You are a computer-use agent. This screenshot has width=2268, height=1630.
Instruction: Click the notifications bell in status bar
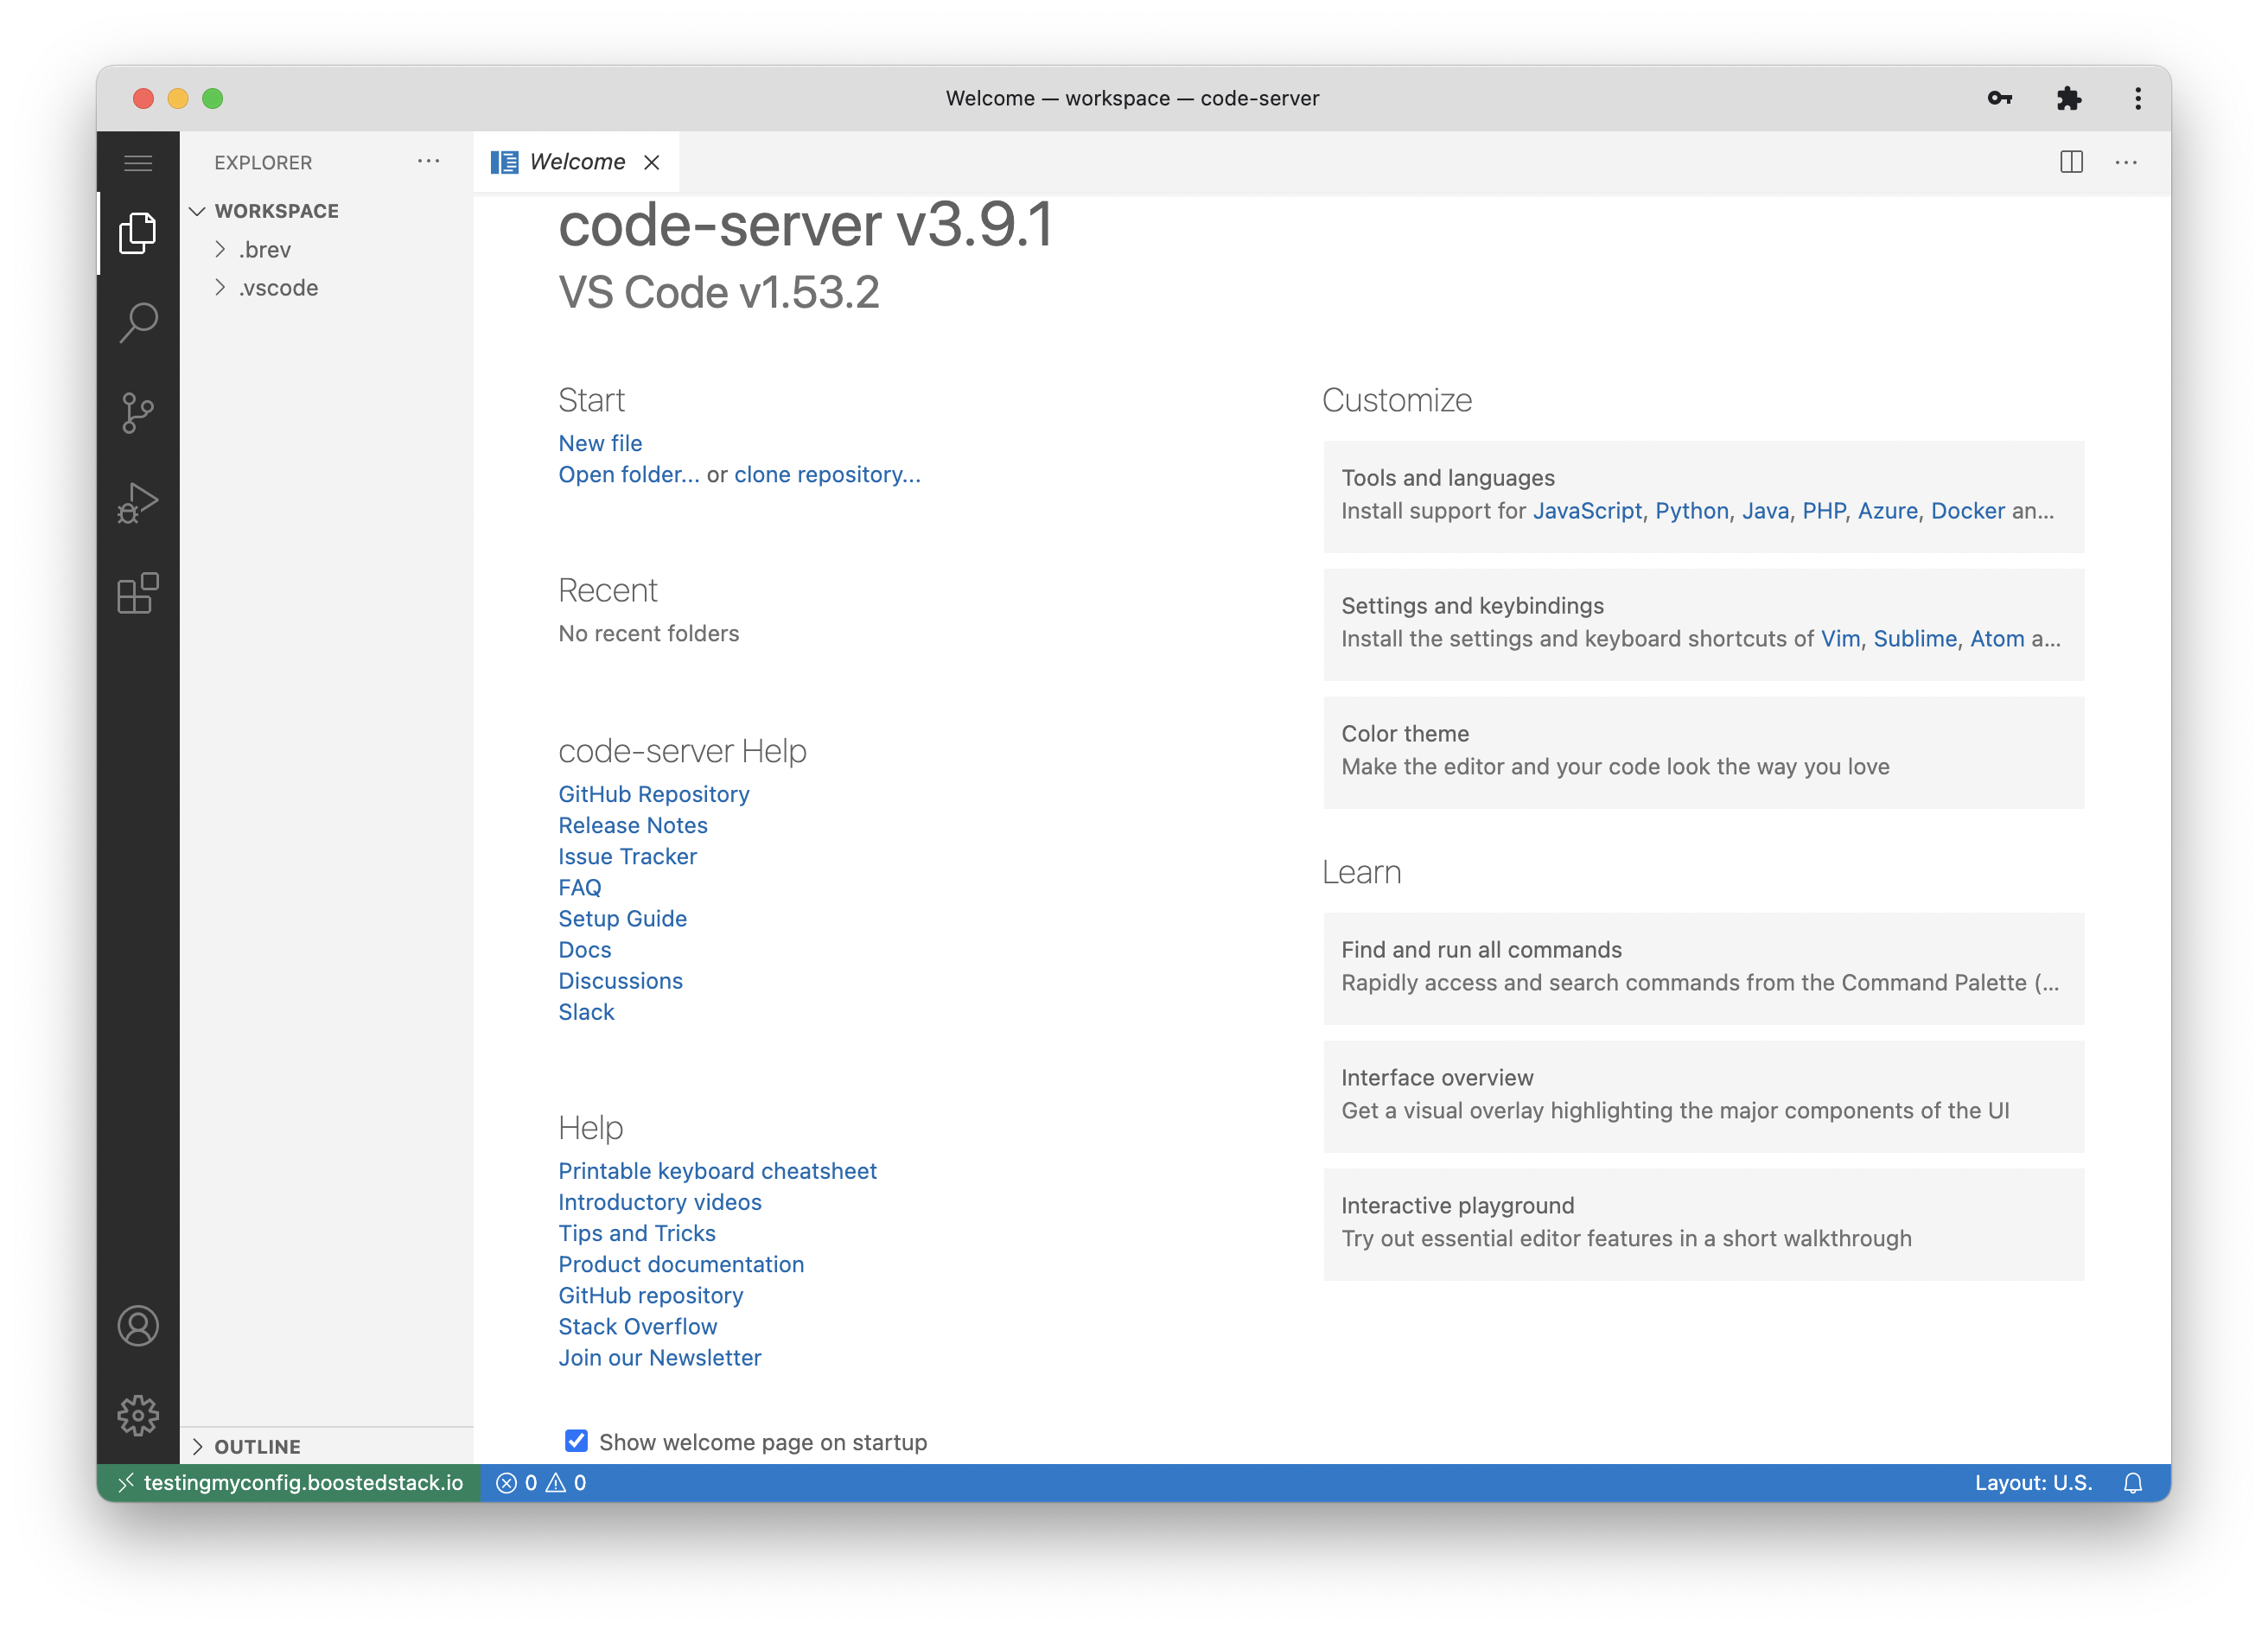coord(2133,1483)
